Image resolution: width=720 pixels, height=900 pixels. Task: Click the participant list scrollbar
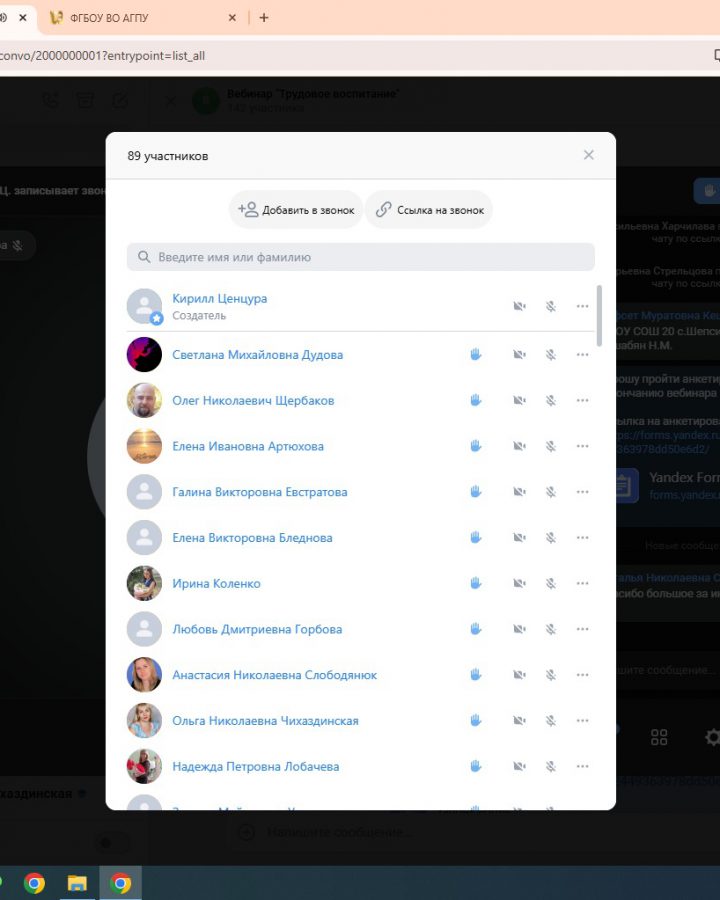pos(599,316)
